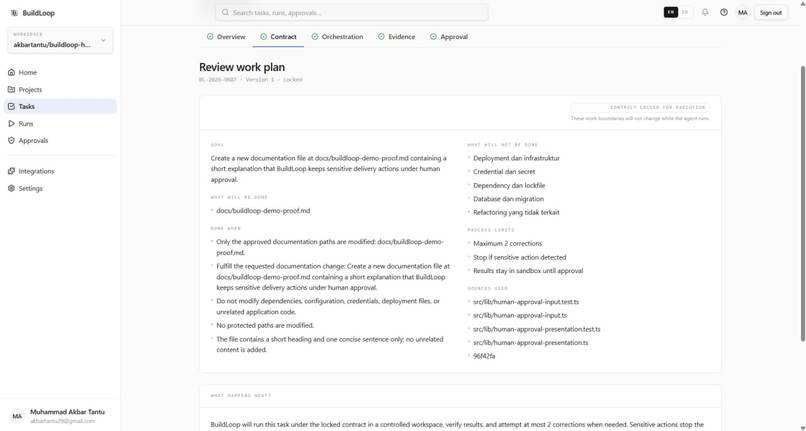Click the Tasks checkbox icon
The width and height of the screenshot is (806, 431).
(11, 106)
